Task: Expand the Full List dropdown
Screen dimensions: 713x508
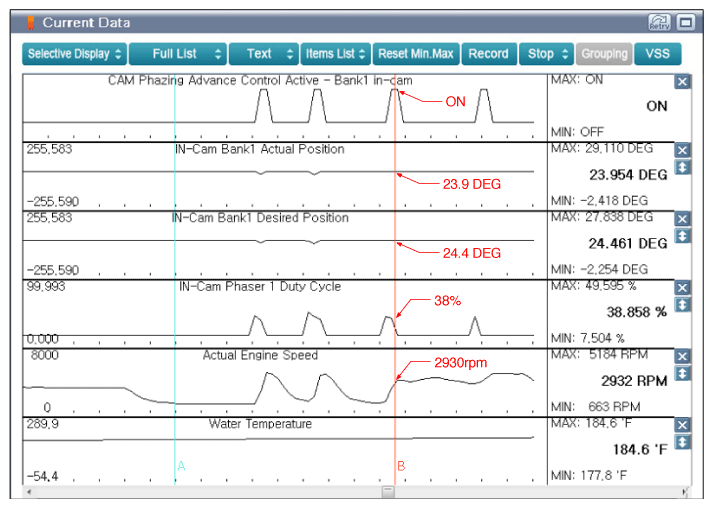Action: [x=177, y=54]
